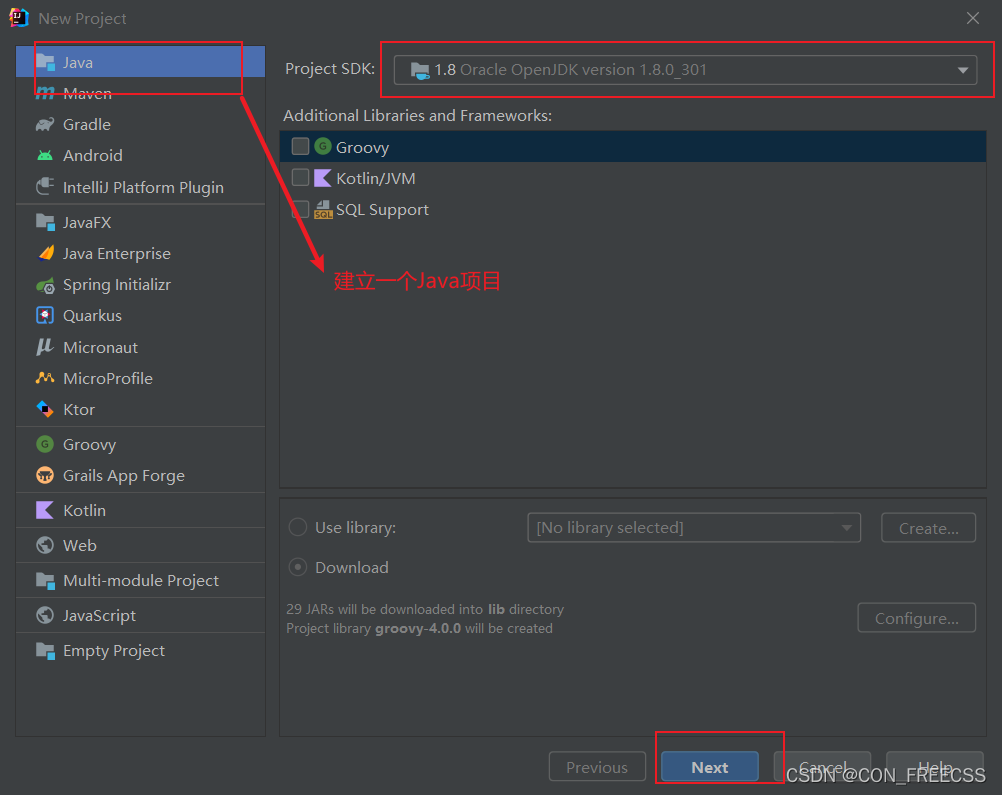Click the Web globe icon
1002x795 pixels.
[45, 545]
